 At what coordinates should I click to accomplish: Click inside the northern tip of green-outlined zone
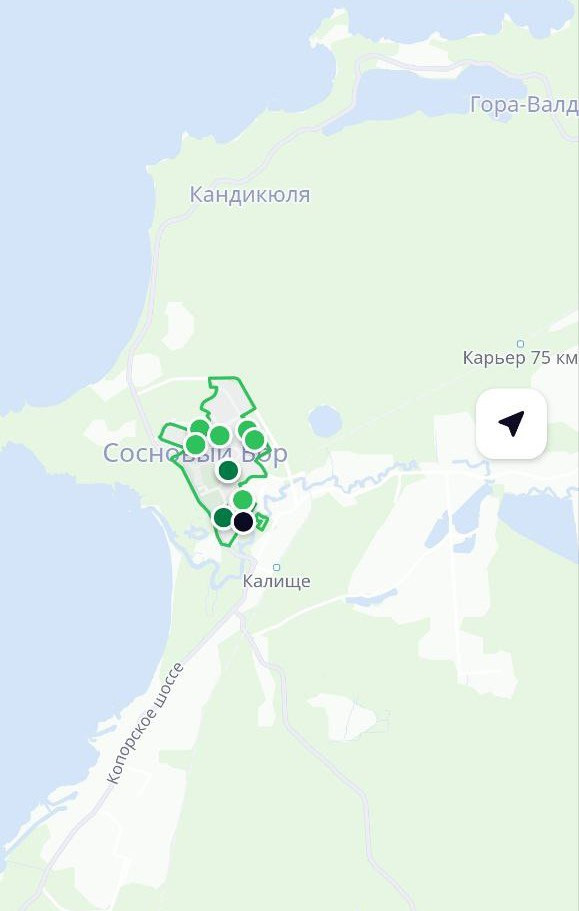[x=226, y=388]
